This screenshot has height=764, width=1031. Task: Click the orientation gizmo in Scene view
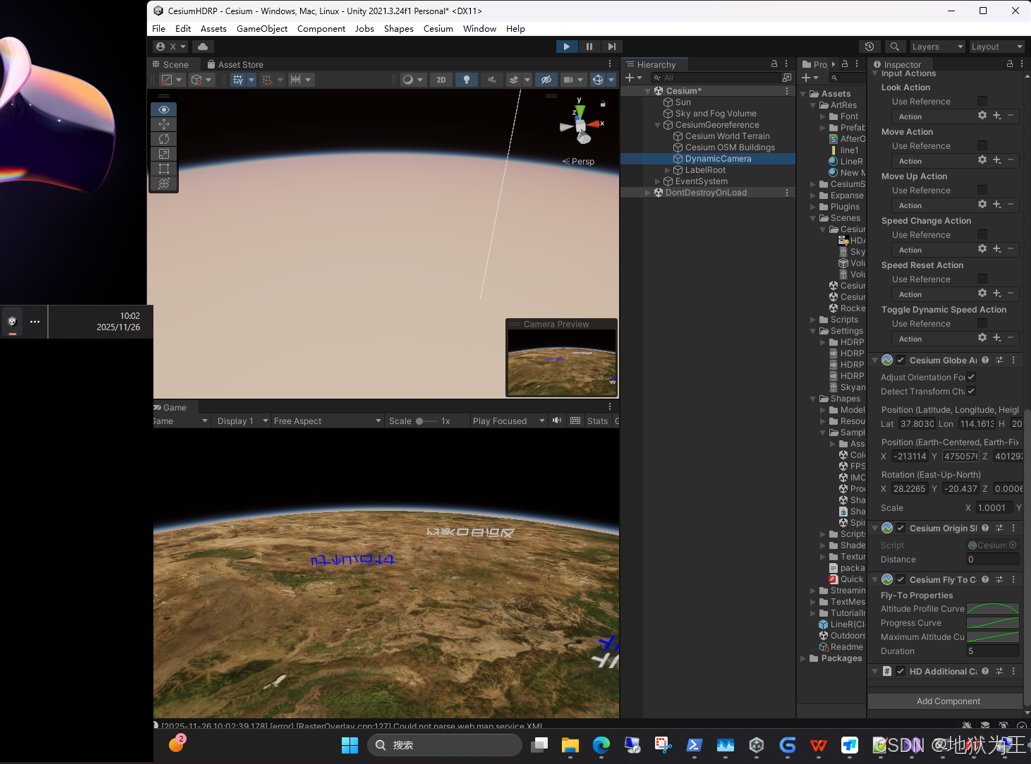point(580,124)
